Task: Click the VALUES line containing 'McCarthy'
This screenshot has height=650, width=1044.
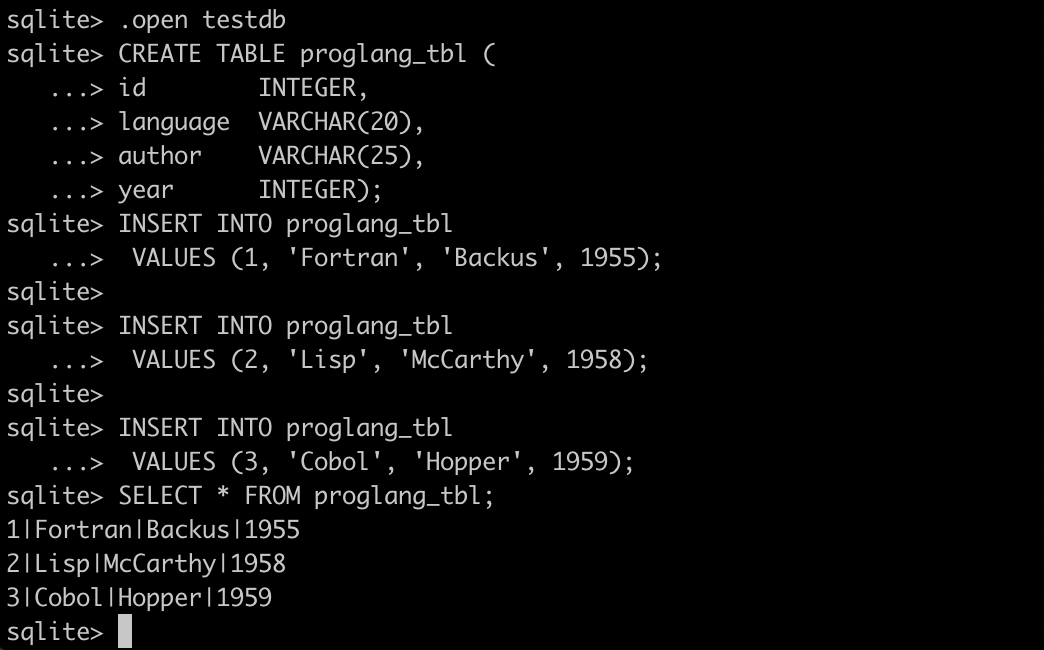Action: pos(390,360)
